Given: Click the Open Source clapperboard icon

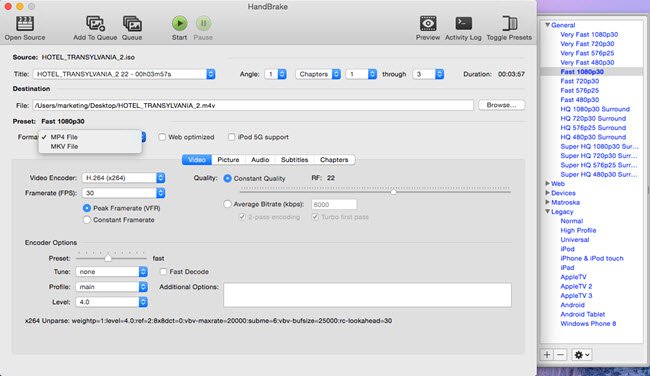Looking at the screenshot, I should [25, 24].
